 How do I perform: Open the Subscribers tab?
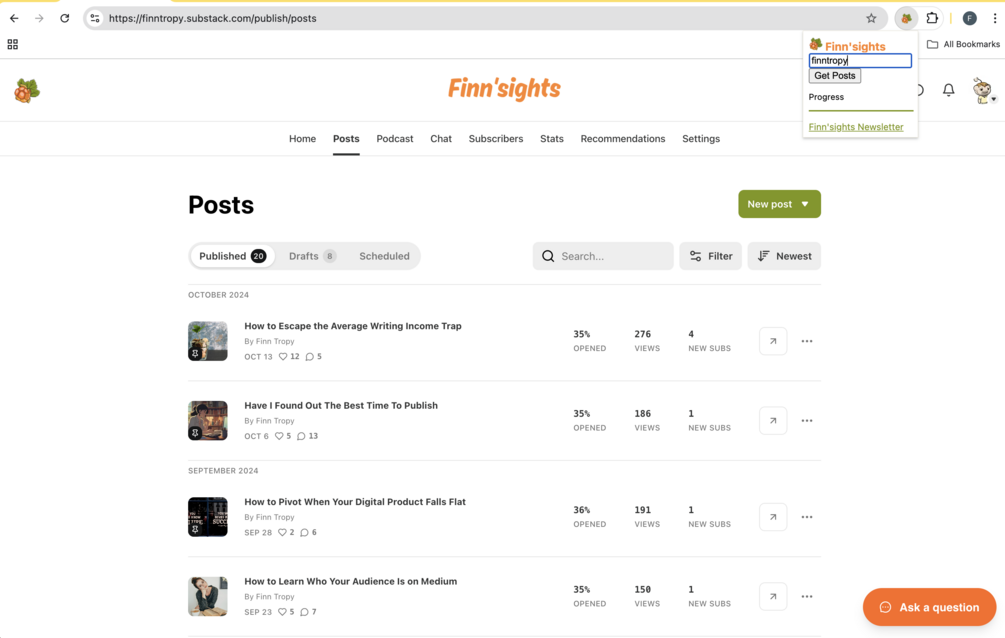495,139
